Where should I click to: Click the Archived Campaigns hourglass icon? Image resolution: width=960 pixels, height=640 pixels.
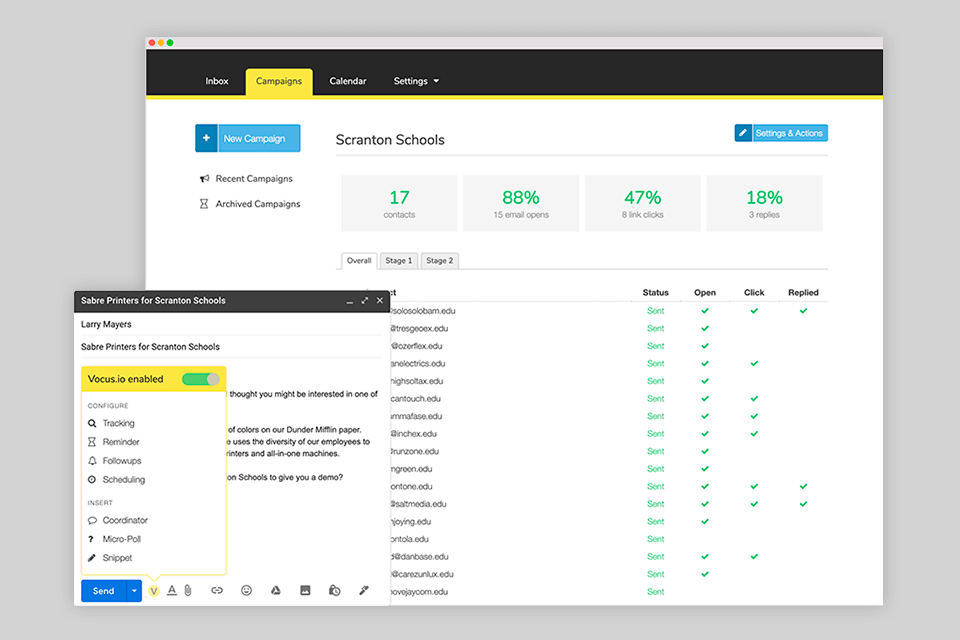pyautogui.click(x=204, y=204)
